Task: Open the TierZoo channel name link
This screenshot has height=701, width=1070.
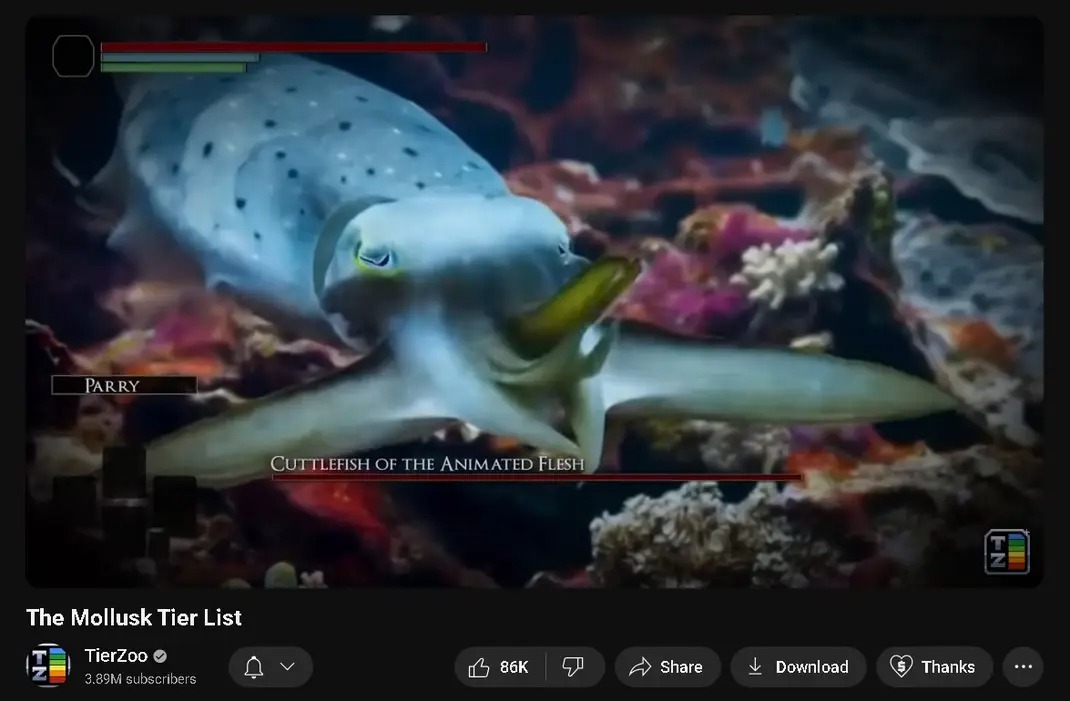Action: click(x=116, y=656)
